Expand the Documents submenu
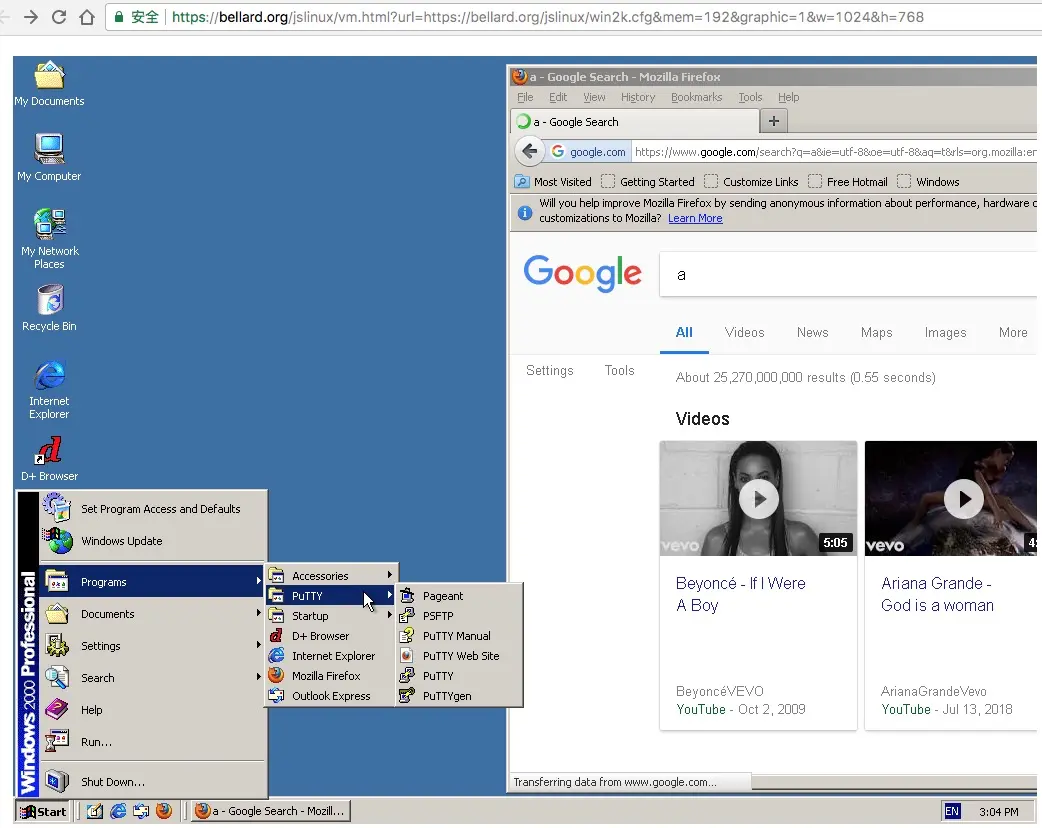This screenshot has height=828, width=1042. coord(153,614)
